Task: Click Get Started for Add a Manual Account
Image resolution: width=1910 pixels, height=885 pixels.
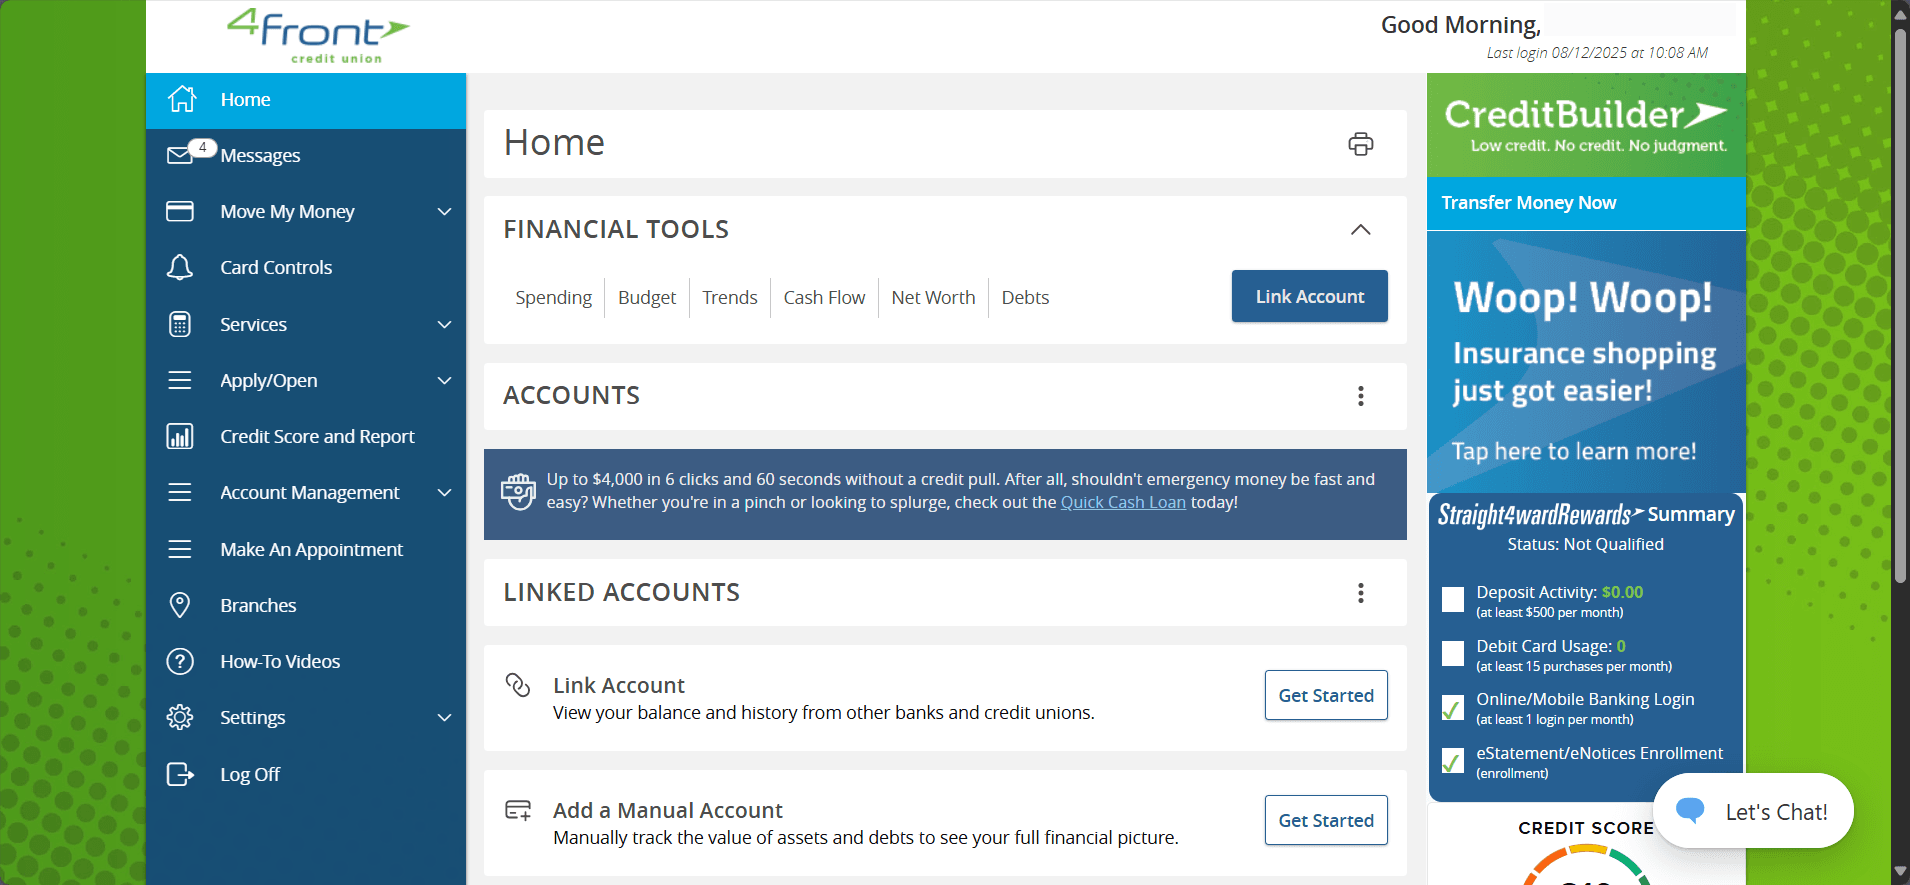Action: pyautogui.click(x=1326, y=820)
